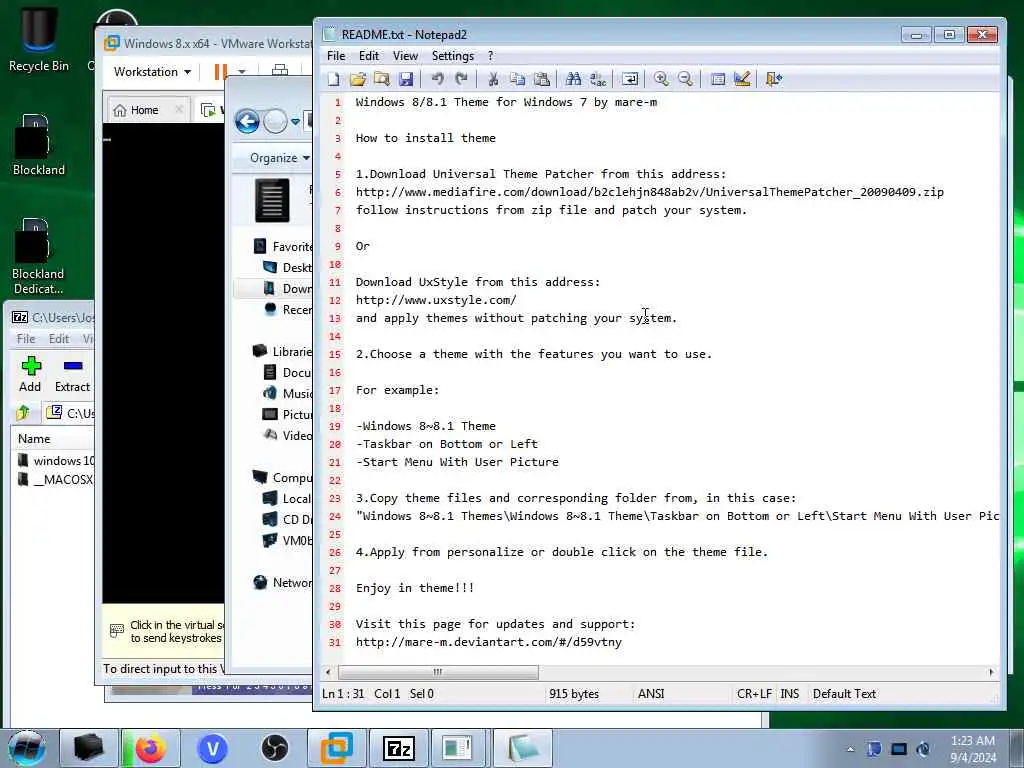Viewport: 1024px width, 768px height.
Task: Show hidden tray icons arrow
Action: click(850, 749)
